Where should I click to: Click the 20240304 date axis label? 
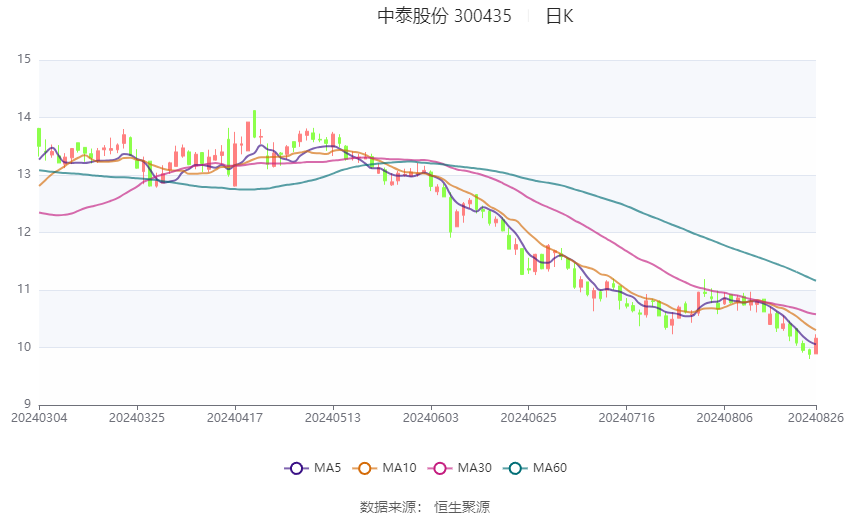(39, 418)
